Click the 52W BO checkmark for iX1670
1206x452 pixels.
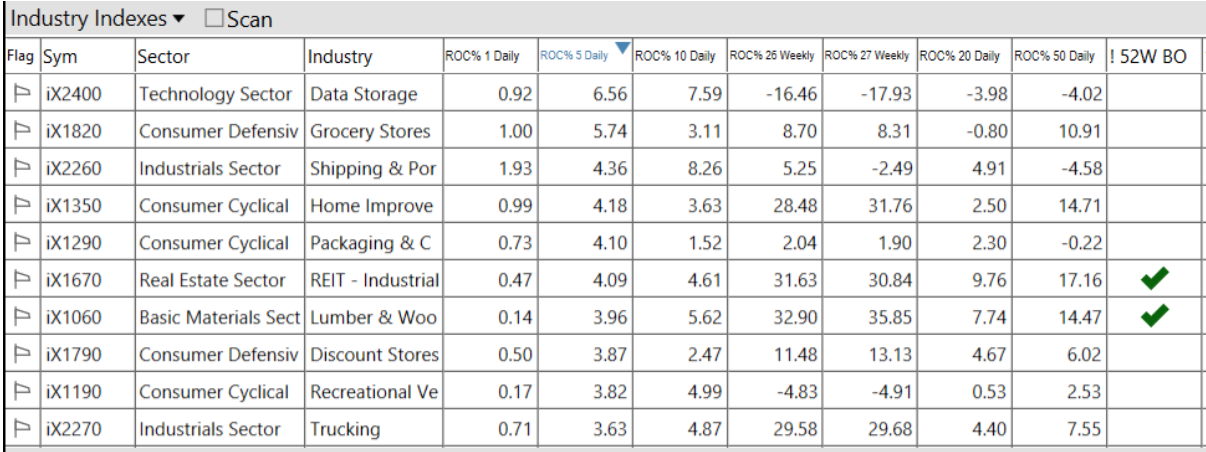coord(1155,280)
